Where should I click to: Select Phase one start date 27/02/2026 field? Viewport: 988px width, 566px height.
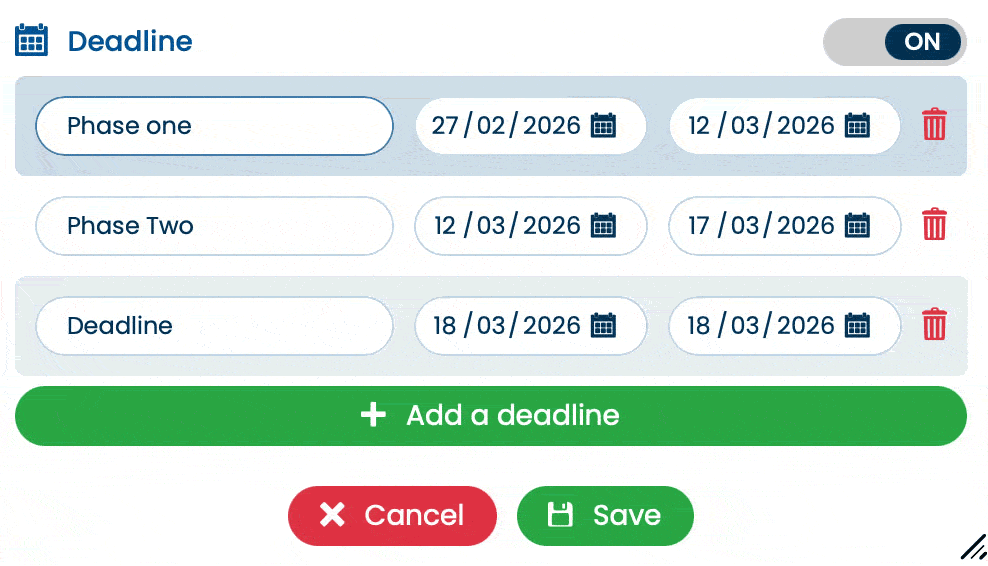(x=506, y=126)
